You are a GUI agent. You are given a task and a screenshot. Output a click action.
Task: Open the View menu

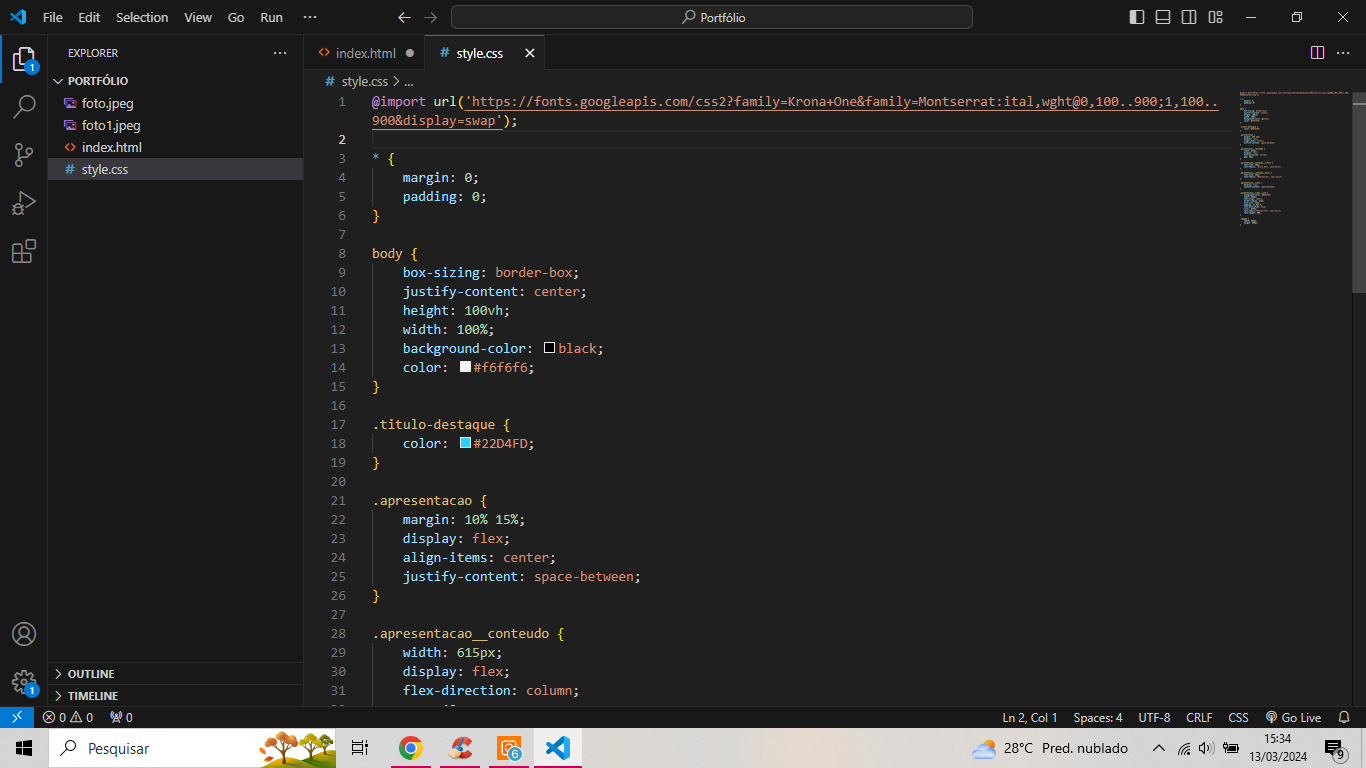coord(198,17)
